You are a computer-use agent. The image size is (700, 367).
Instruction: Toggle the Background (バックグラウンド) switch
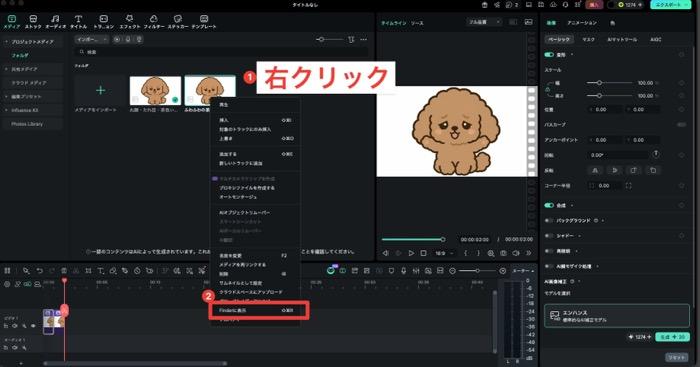click(549, 221)
